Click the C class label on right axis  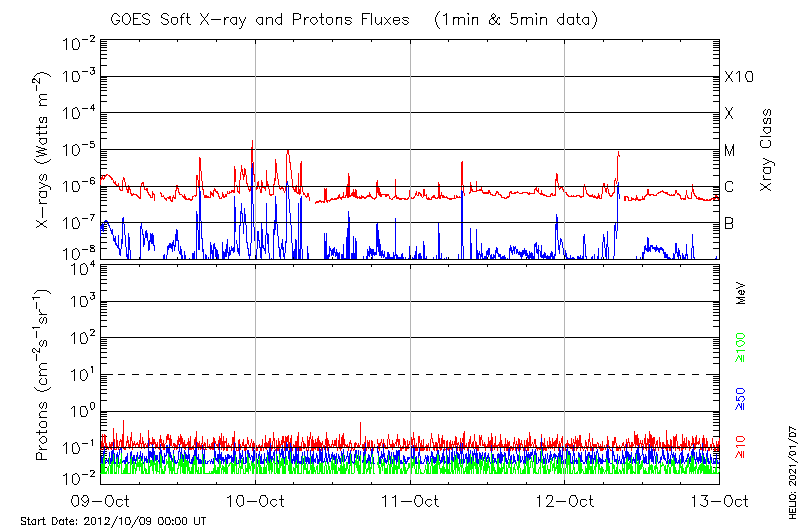pos(729,187)
